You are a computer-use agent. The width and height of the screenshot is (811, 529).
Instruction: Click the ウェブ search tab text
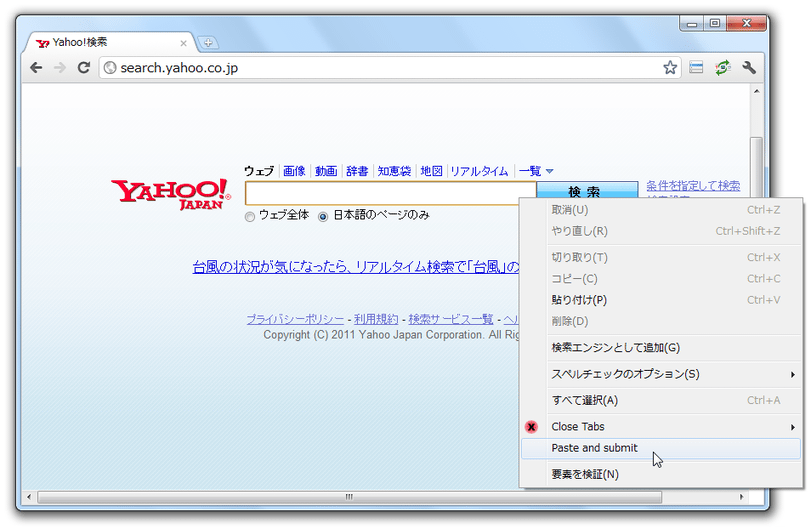coord(259,171)
